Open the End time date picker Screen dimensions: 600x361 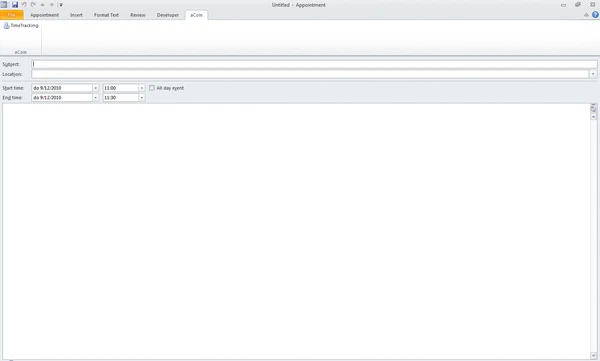(96, 98)
